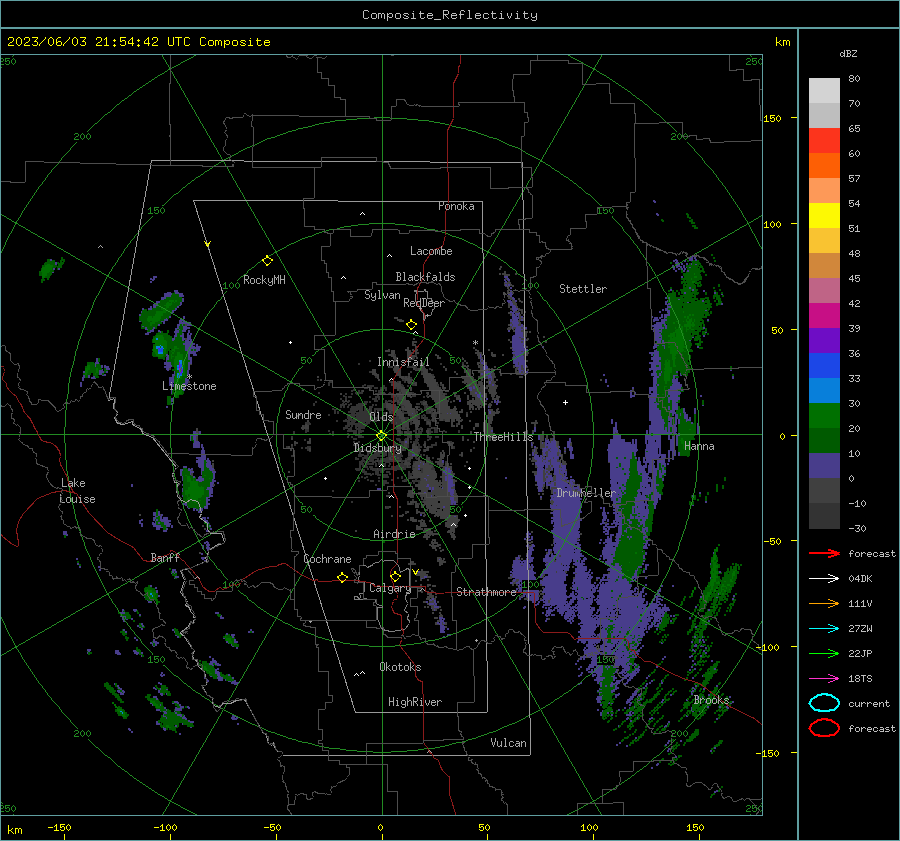
Task: Click the Airdrie city label
Action: (x=394, y=534)
